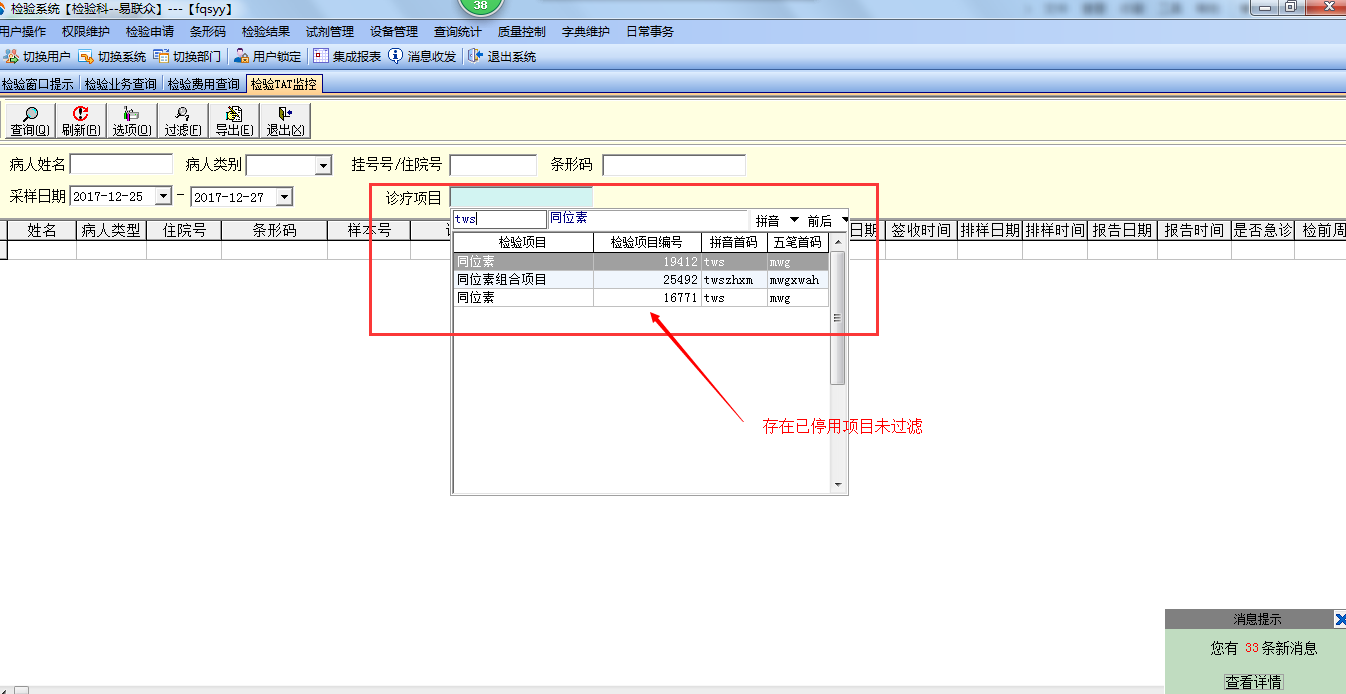Image resolution: width=1346 pixels, height=694 pixels.
Task: Open the 检验申请 menu
Action: (150, 32)
